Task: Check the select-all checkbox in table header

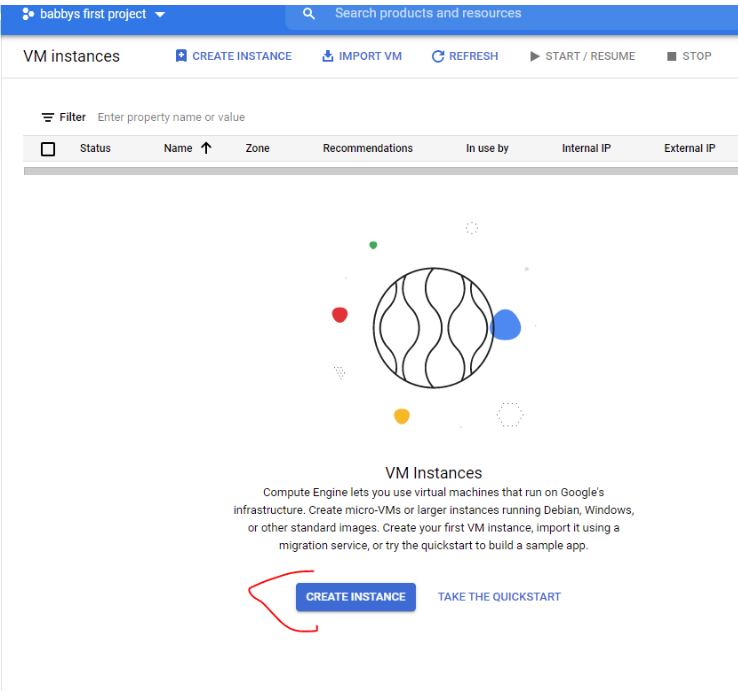Action: point(48,149)
